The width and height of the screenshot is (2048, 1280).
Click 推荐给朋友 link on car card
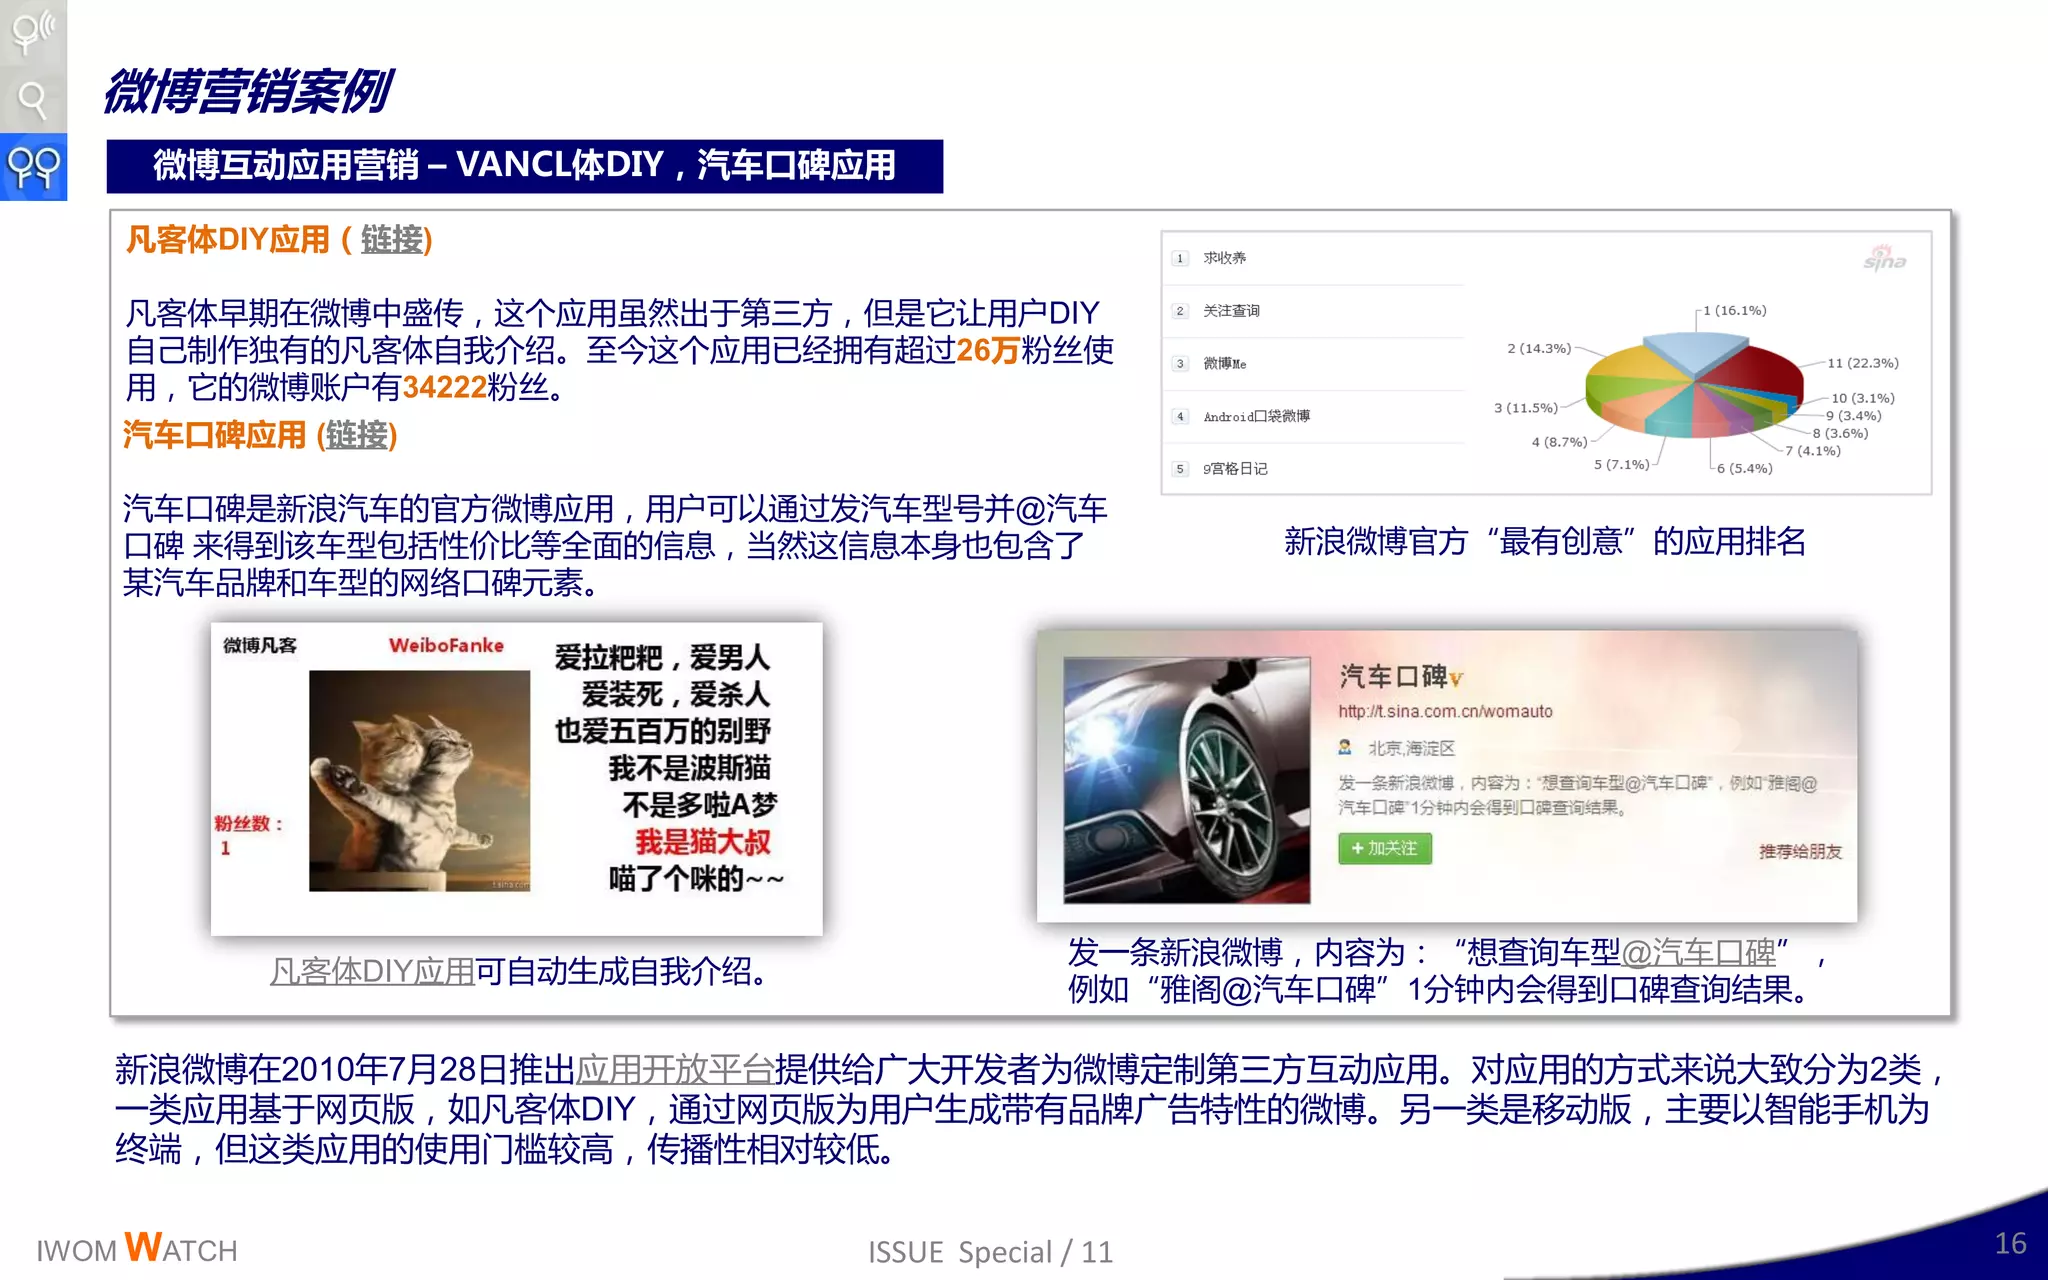[x=1800, y=851]
